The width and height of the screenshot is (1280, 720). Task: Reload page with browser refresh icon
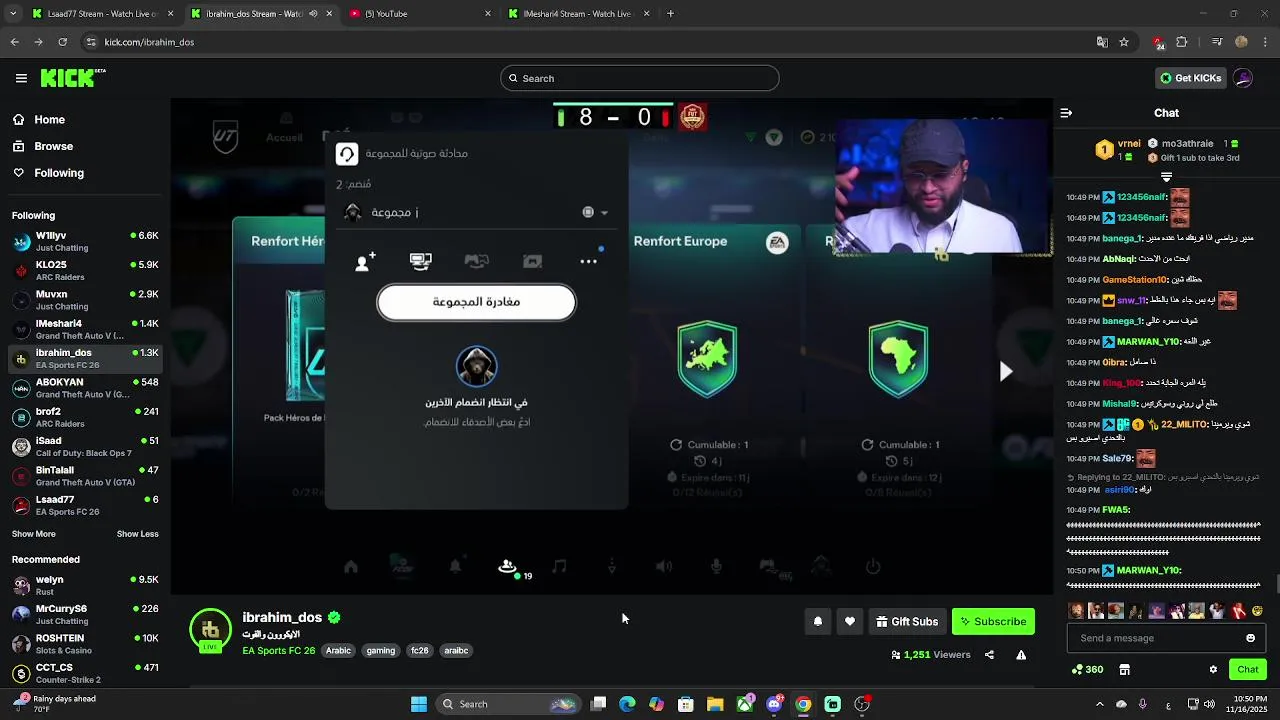pos(62,42)
